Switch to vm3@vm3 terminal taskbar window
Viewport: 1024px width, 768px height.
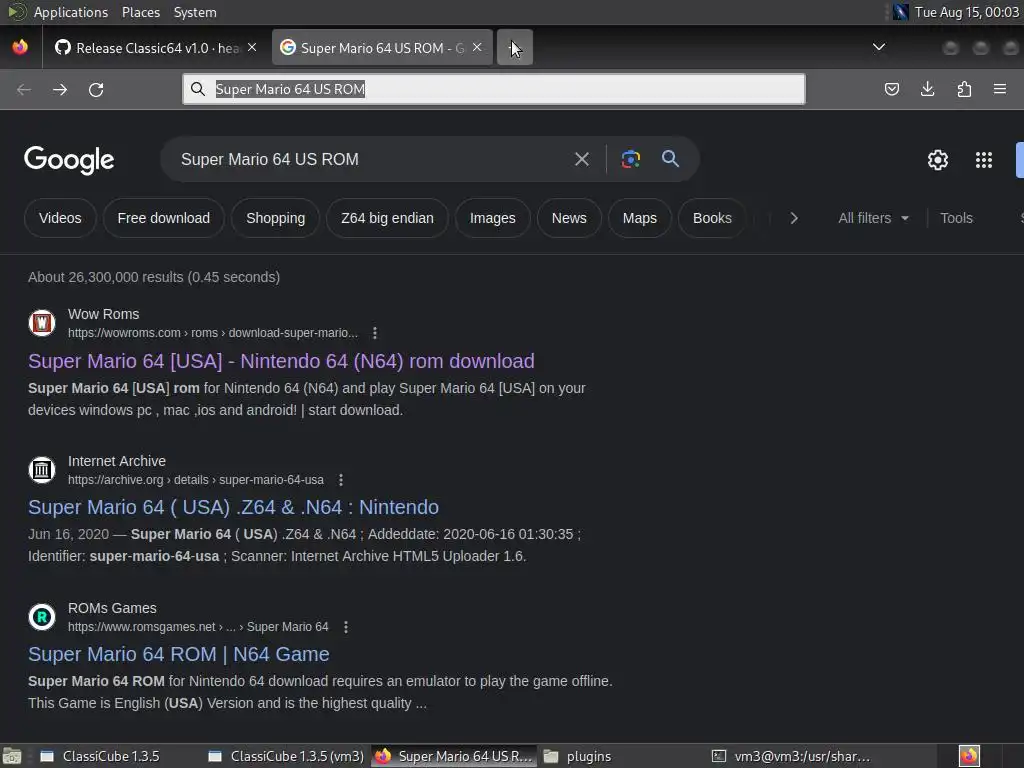click(x=792, y=756)
